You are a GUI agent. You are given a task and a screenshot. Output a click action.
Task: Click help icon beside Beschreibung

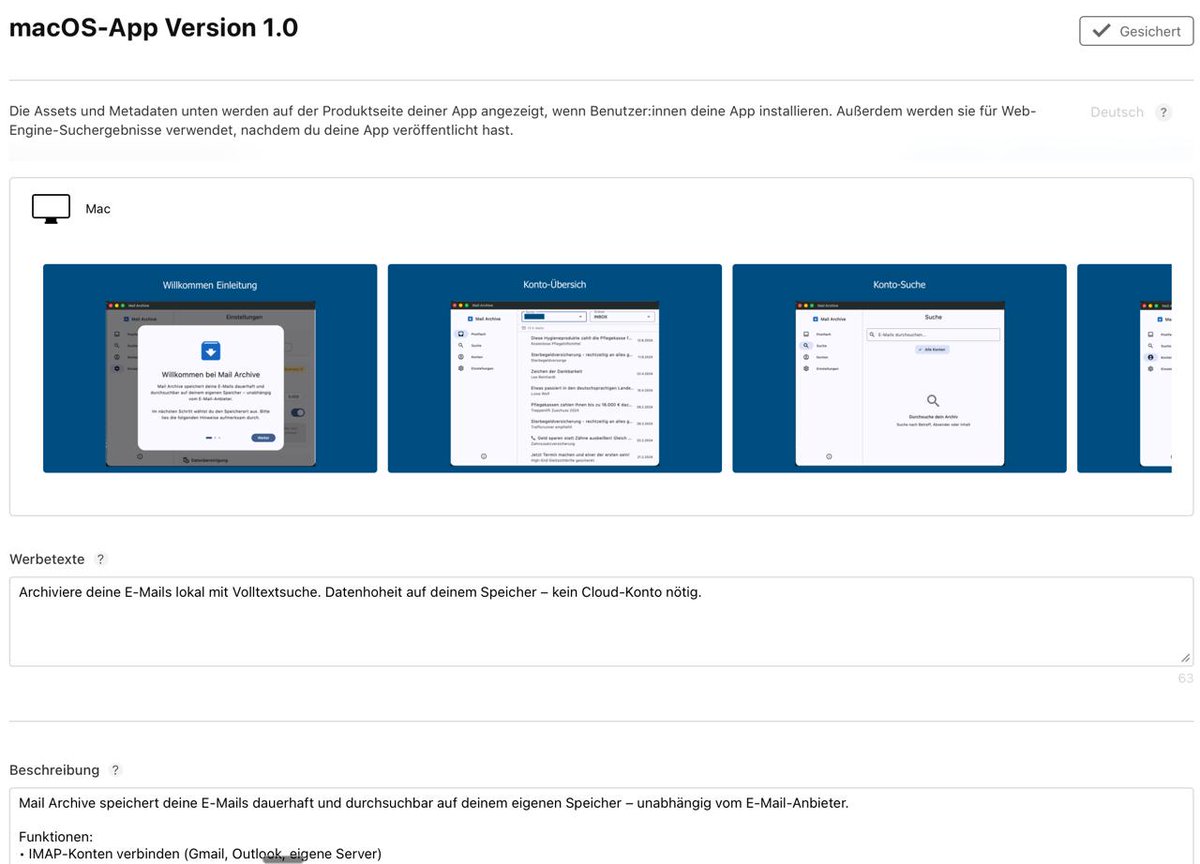pos(115,770)
